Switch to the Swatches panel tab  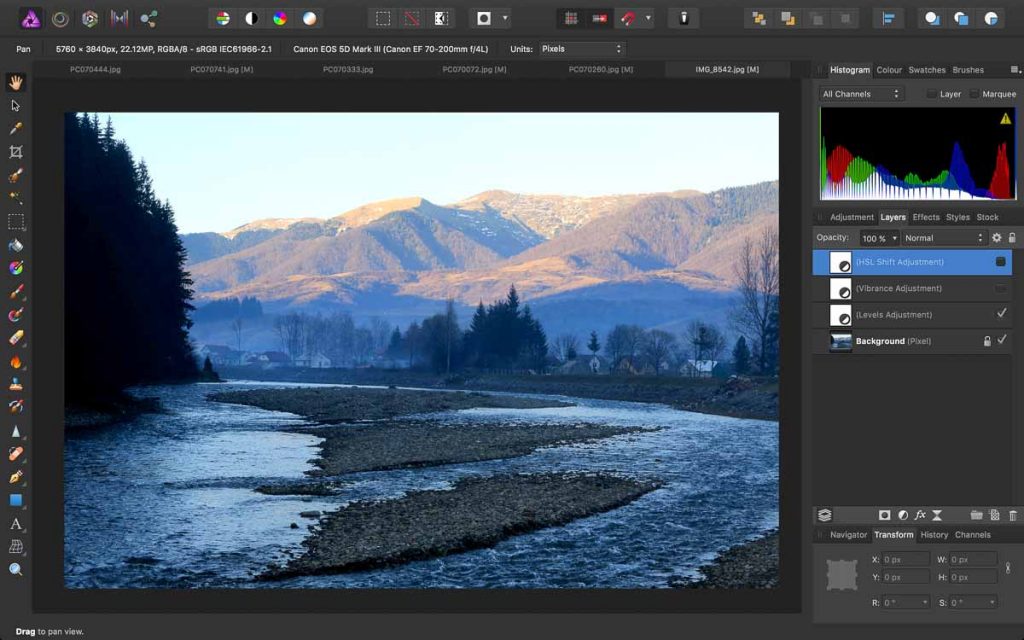tap(927, 70)
